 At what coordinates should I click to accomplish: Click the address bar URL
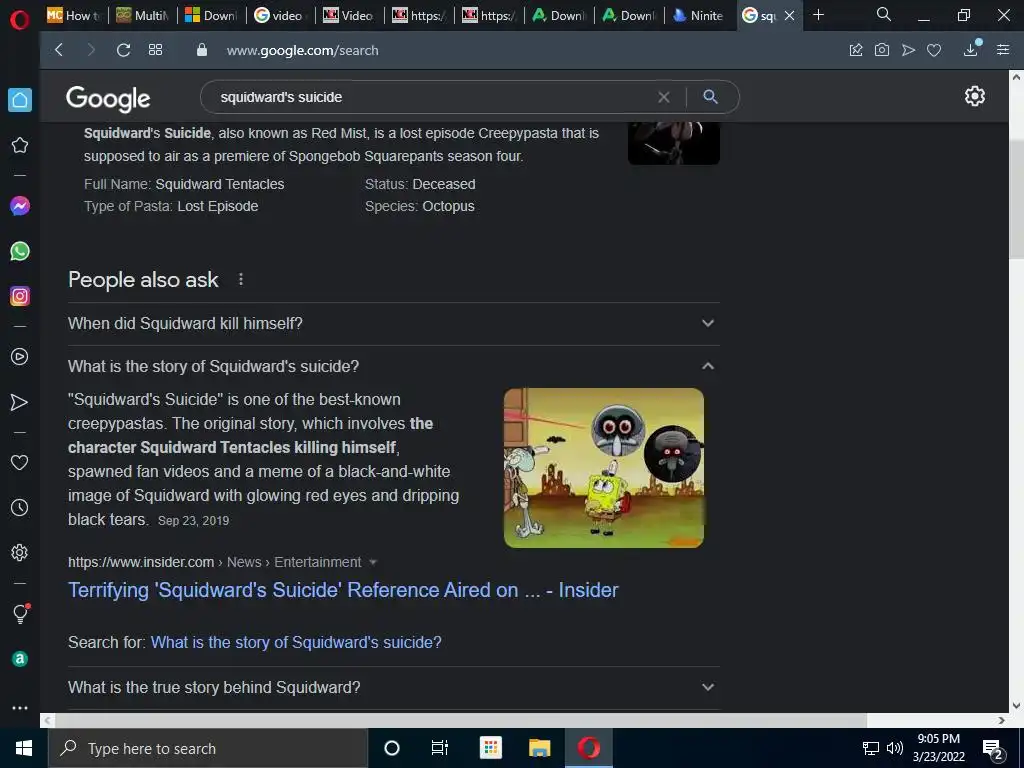(x=302, y=50)
